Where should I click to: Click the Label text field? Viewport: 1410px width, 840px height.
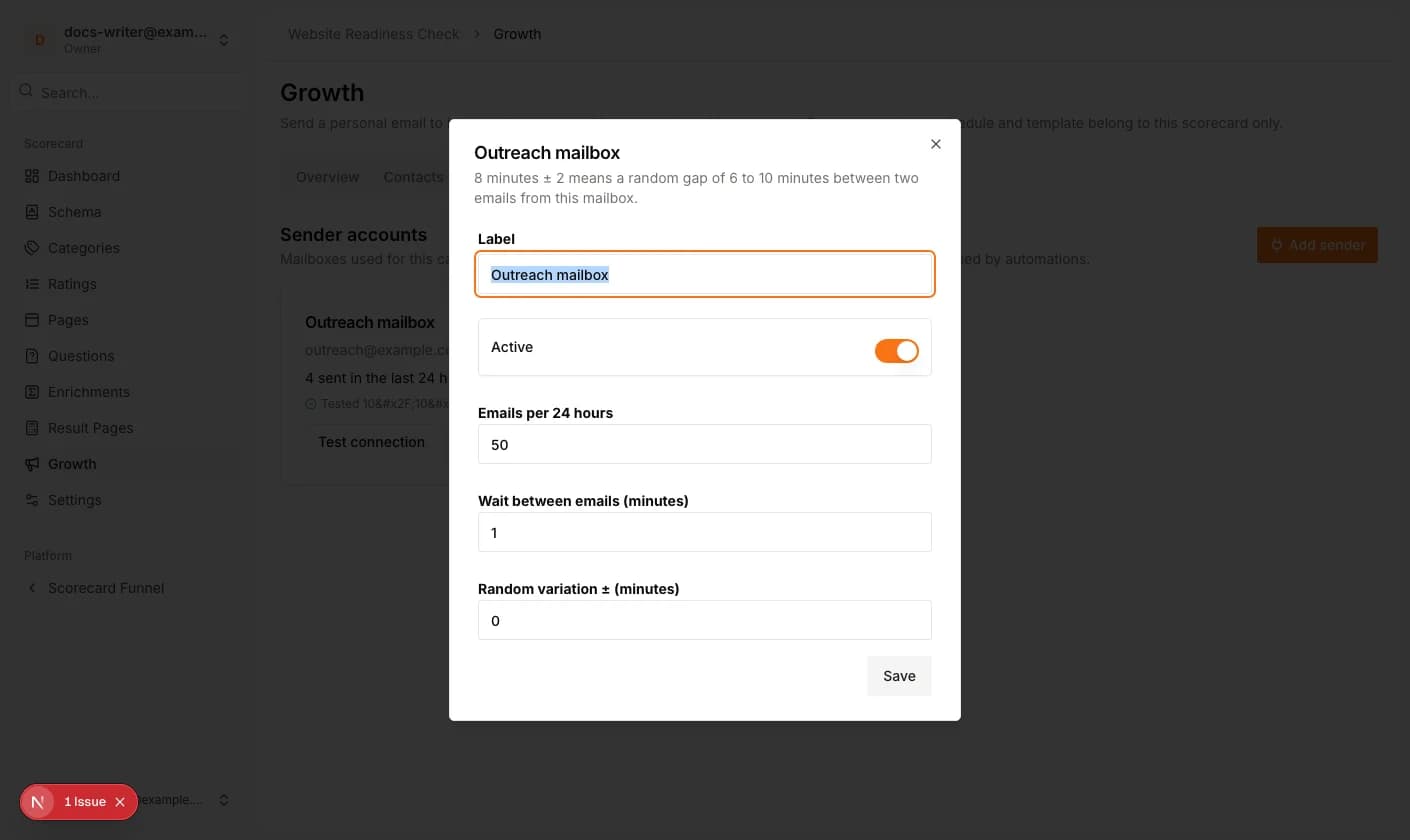705,274
